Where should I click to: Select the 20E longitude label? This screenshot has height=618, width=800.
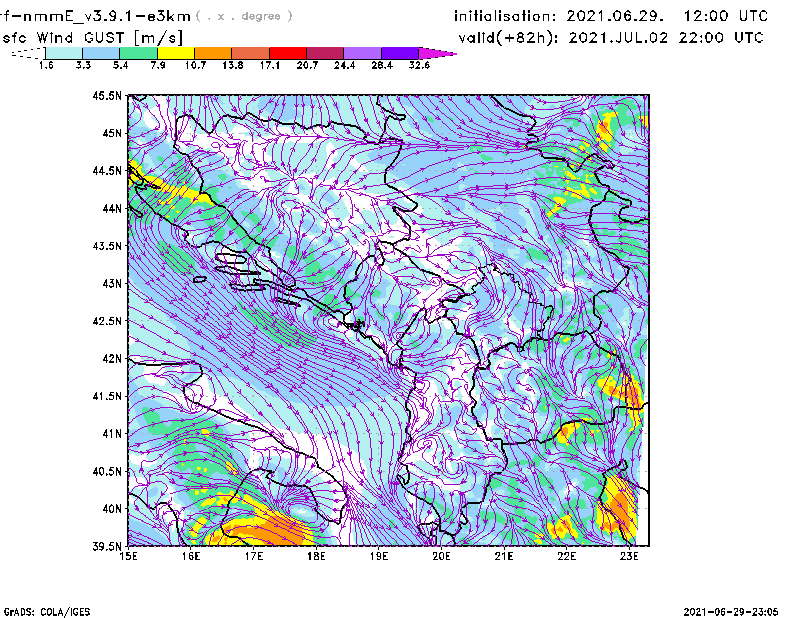441,556
